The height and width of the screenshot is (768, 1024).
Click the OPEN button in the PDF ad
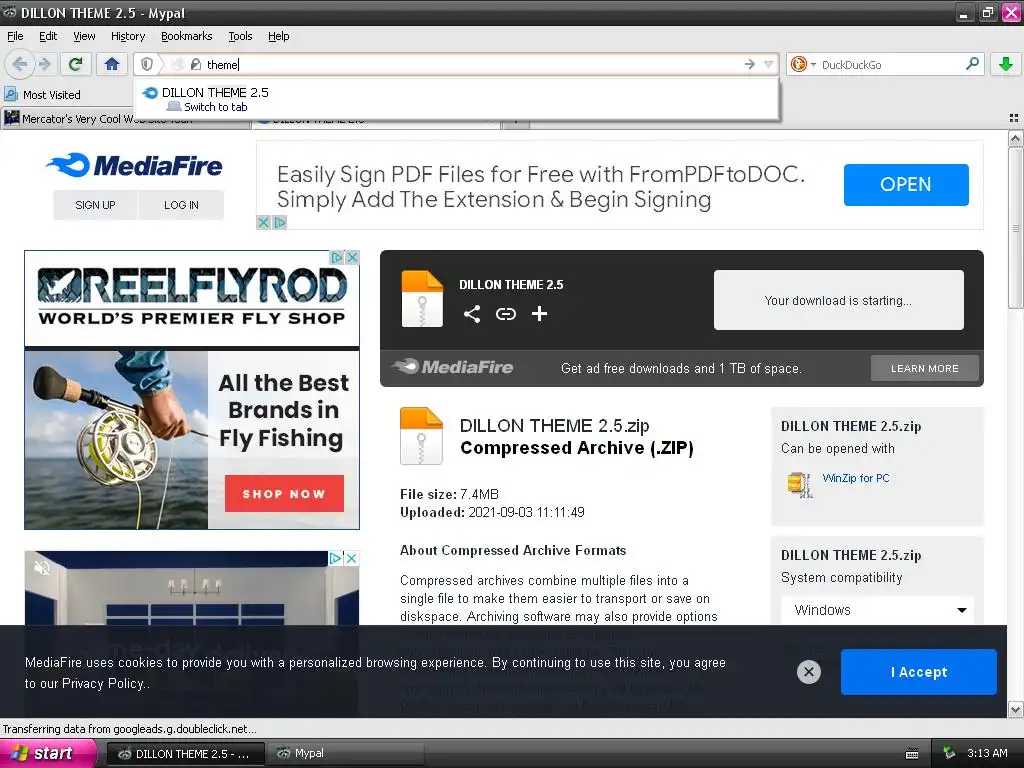click(906, 185)
